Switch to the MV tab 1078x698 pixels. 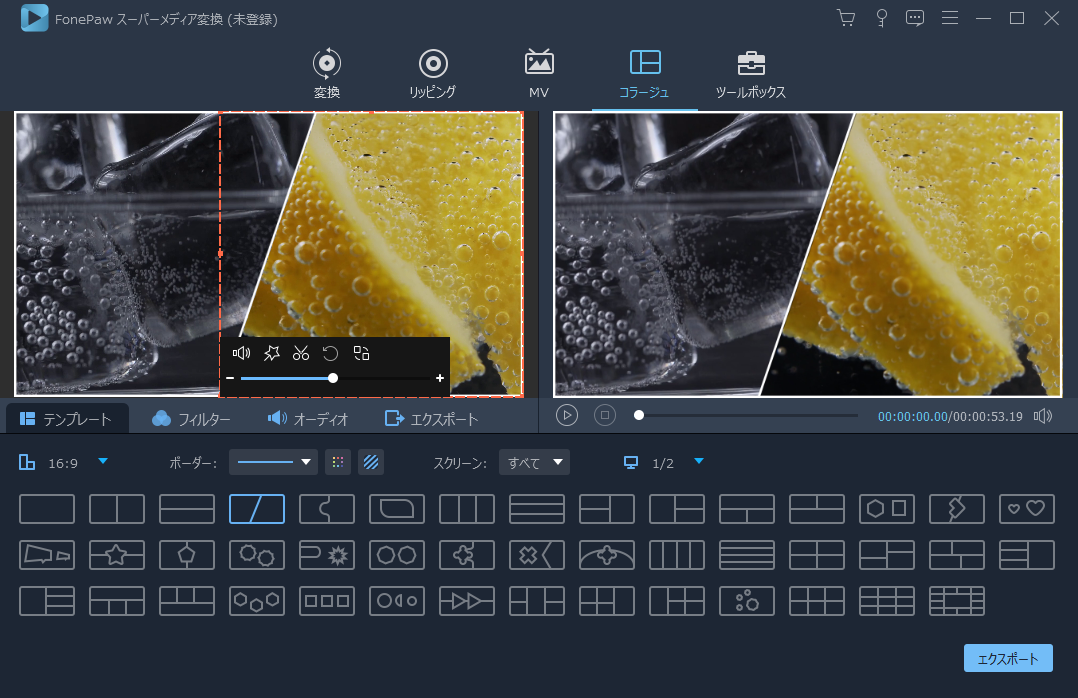[539, 73]
